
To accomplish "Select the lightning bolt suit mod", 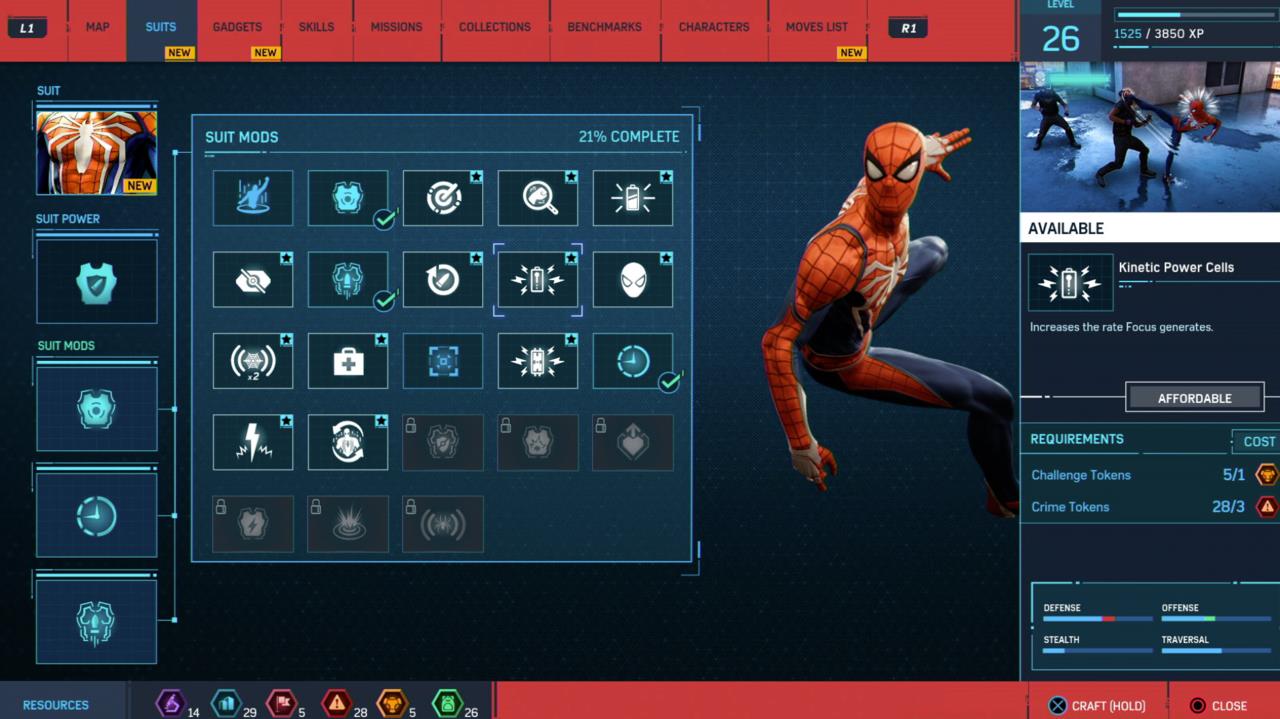I will (252, 442).
